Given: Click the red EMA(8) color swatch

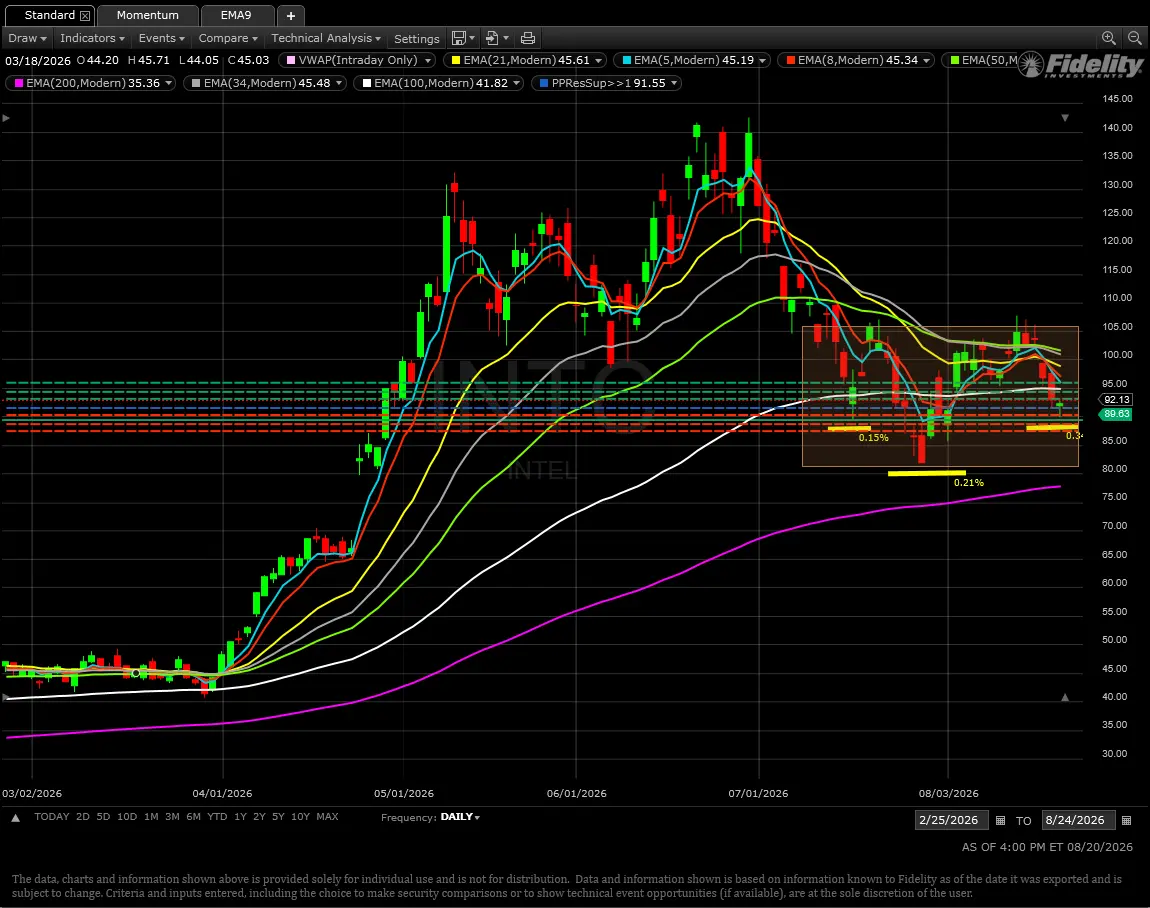Looking at the screenshot, I should [791, 60].
